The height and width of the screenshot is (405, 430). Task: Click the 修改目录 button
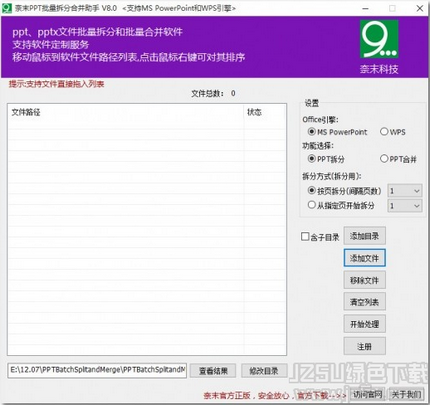[x=264, y=371]
